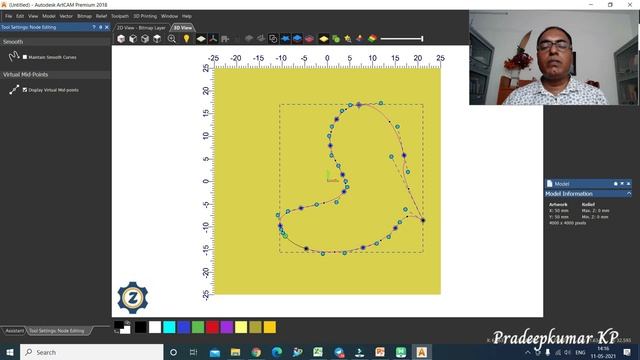Click the pink relief layer icon
Screen dimensions: 640x360
point(309,39)
